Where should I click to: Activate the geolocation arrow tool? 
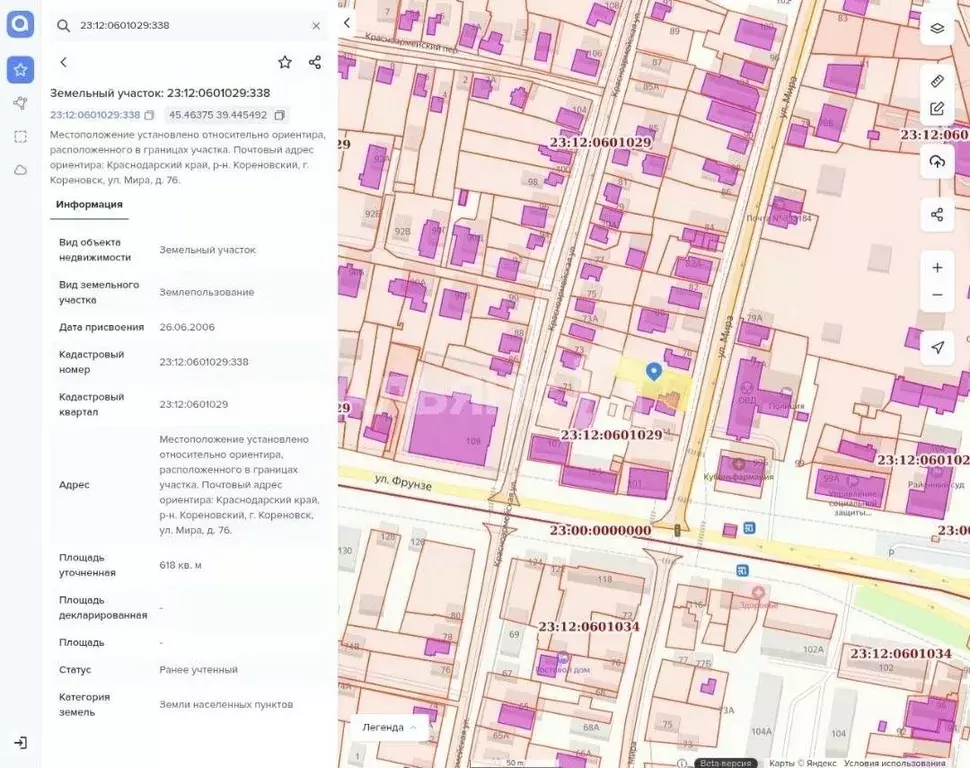pos(936,347)
